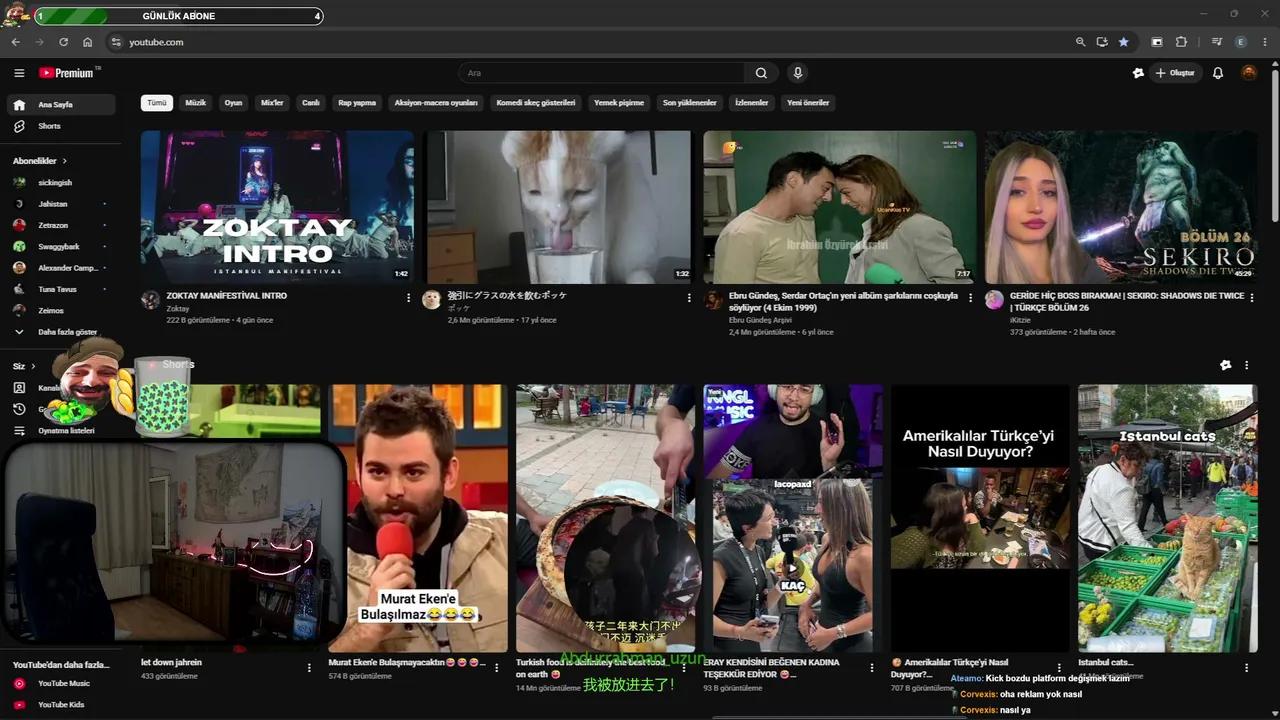
Task: Click the Oluştur create button
Action: click(1176, 73)
